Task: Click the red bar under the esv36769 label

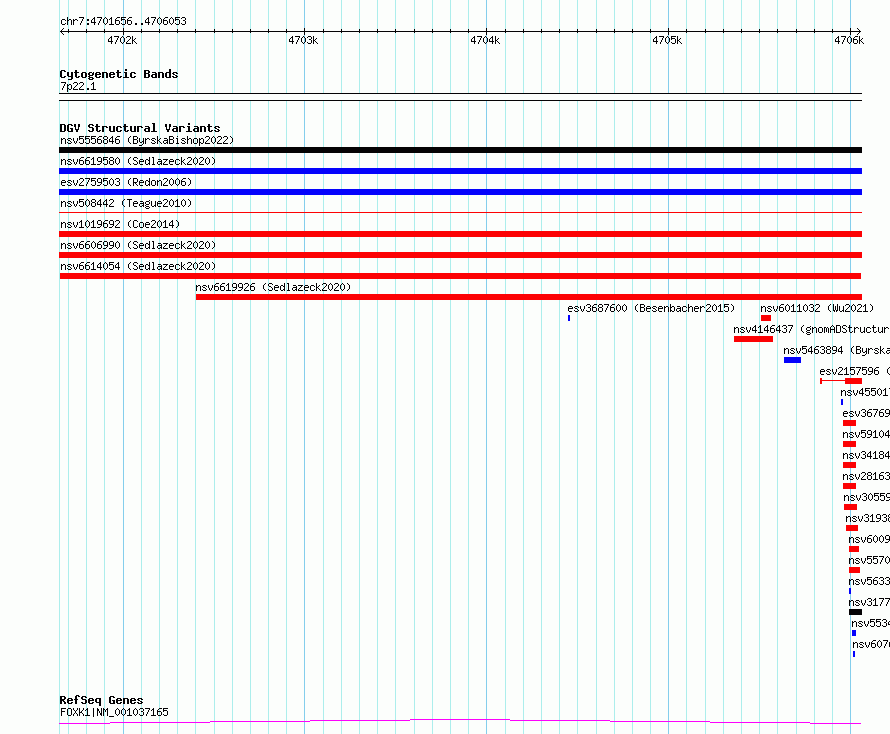Action: [849, 423]
